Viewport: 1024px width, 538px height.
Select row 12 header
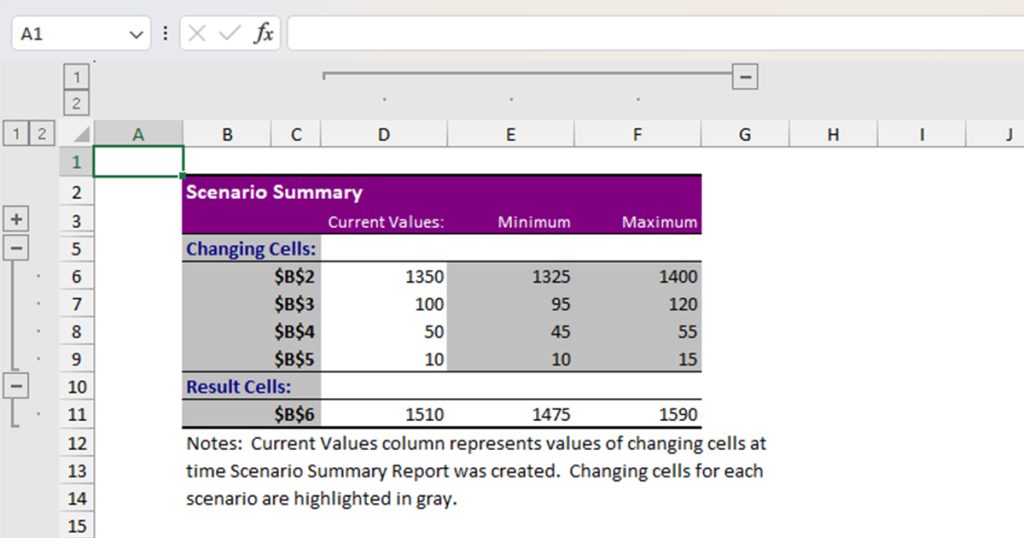point(76,443)
